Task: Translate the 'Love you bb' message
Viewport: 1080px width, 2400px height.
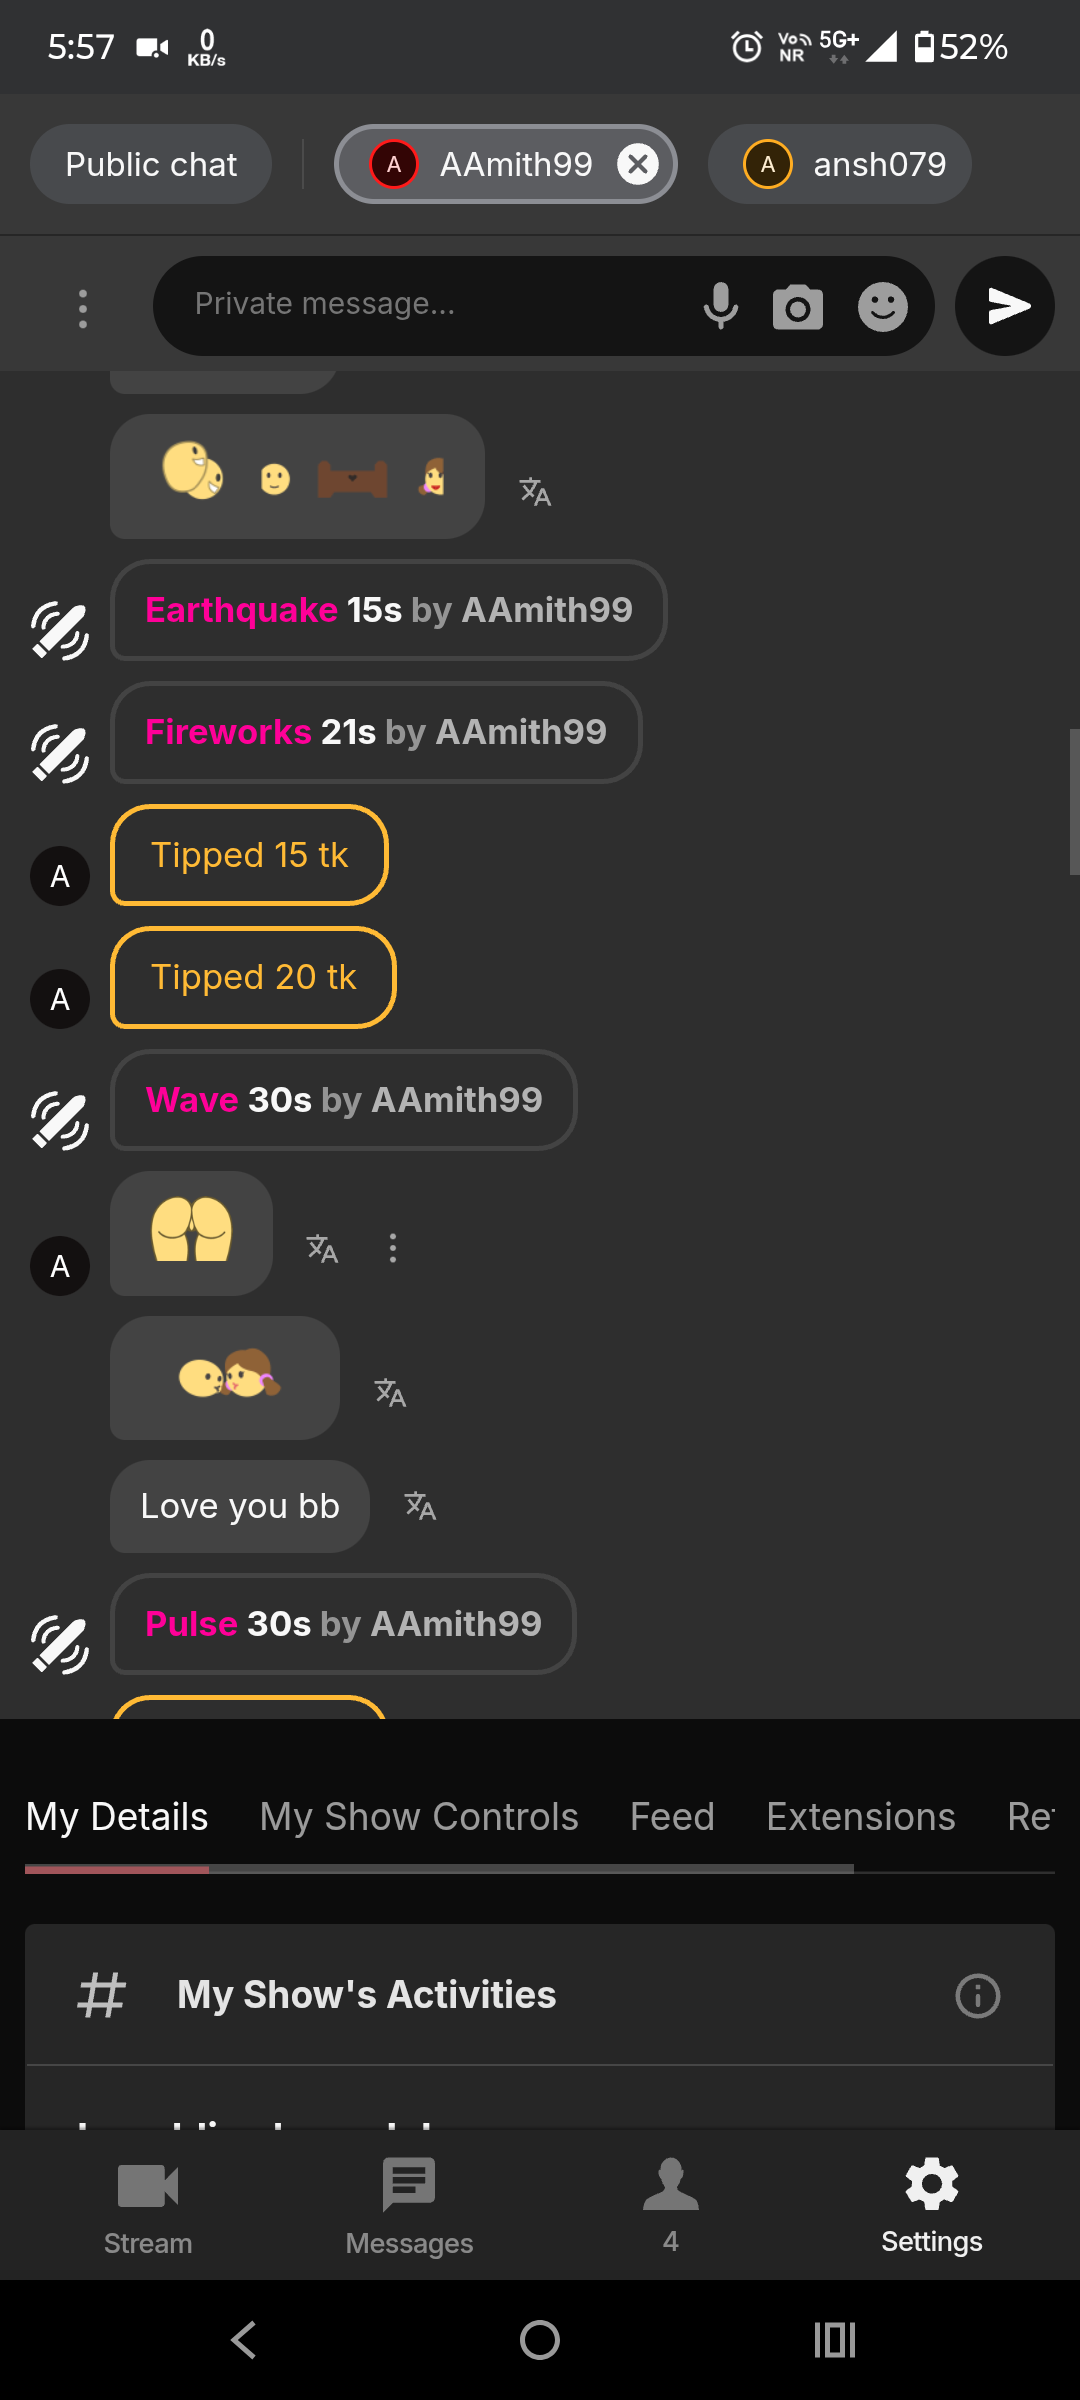Action: coord(420,1506)
